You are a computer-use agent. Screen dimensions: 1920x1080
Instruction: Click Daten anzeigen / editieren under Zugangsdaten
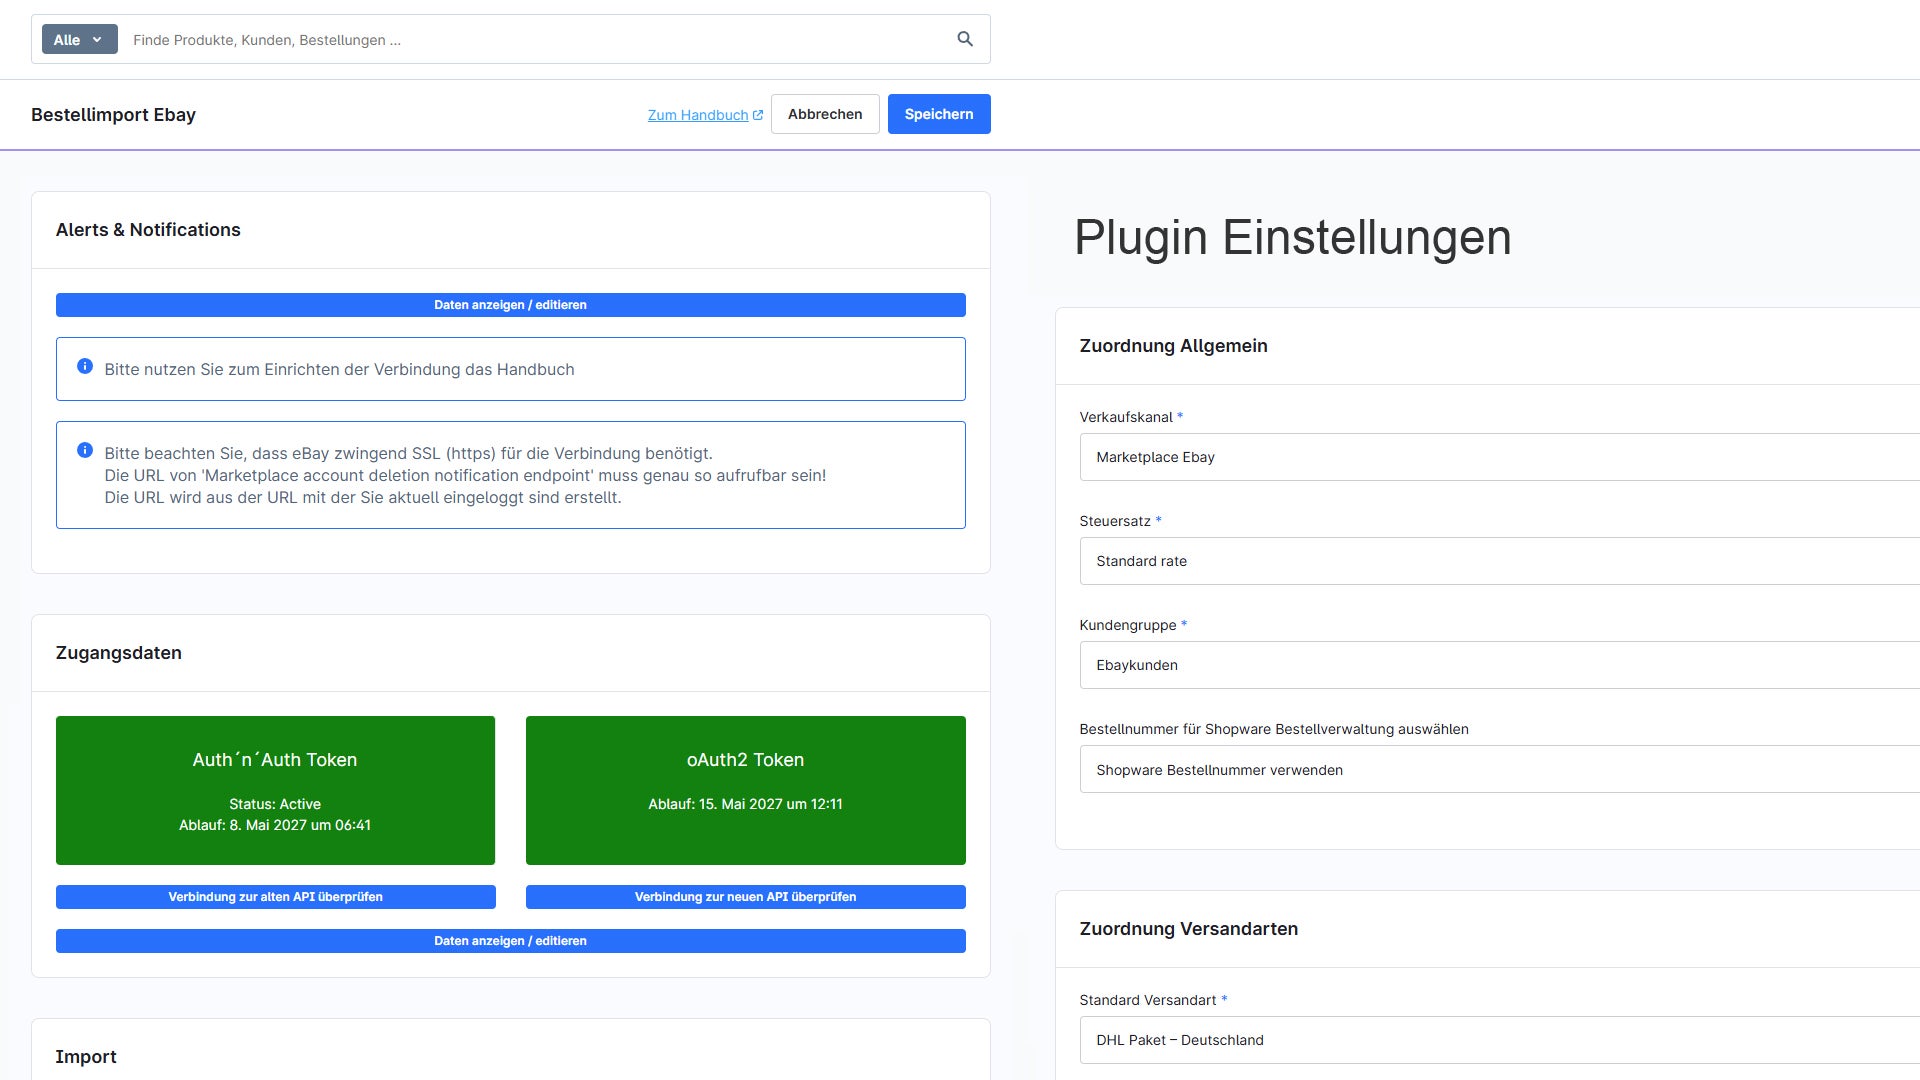pos(511,941)
